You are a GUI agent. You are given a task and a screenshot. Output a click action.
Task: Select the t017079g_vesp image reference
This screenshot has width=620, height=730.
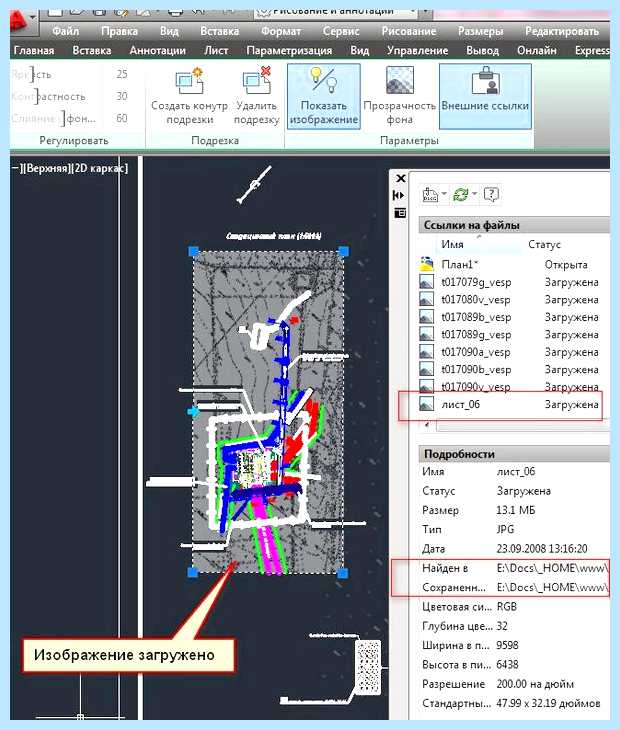(514, 282)
